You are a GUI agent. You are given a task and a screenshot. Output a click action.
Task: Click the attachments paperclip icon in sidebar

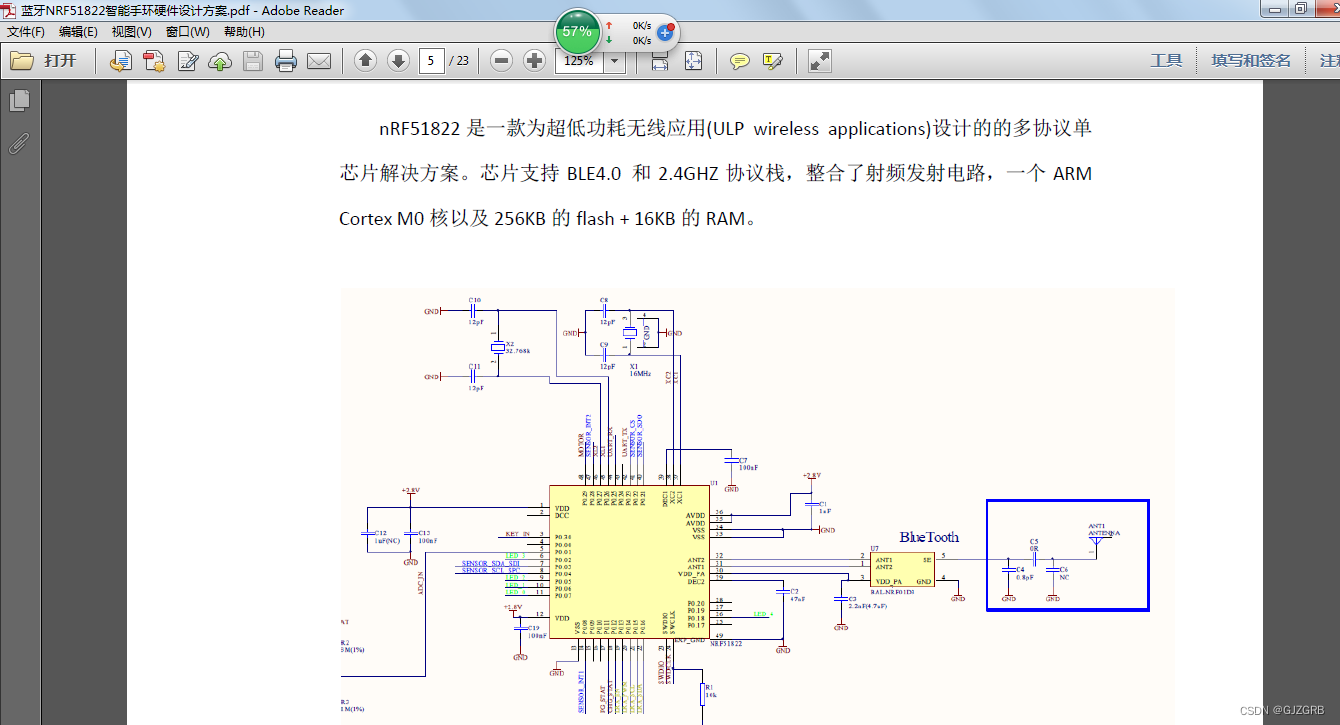point(18,143)
